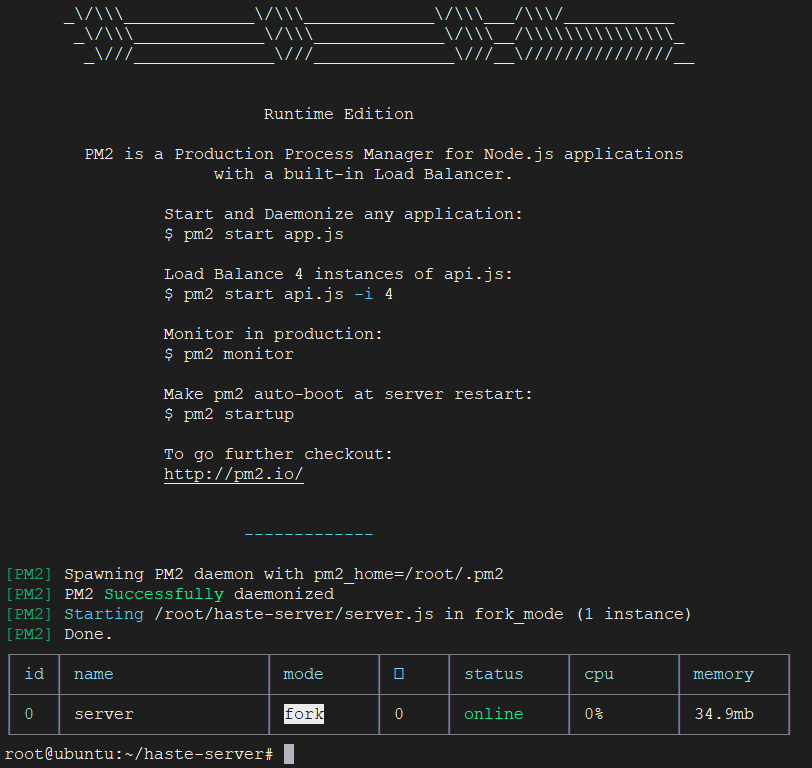Click the 'Successfully' word in the log
The width and height of the screenshot is (812, 768).
tap(164, 594)
